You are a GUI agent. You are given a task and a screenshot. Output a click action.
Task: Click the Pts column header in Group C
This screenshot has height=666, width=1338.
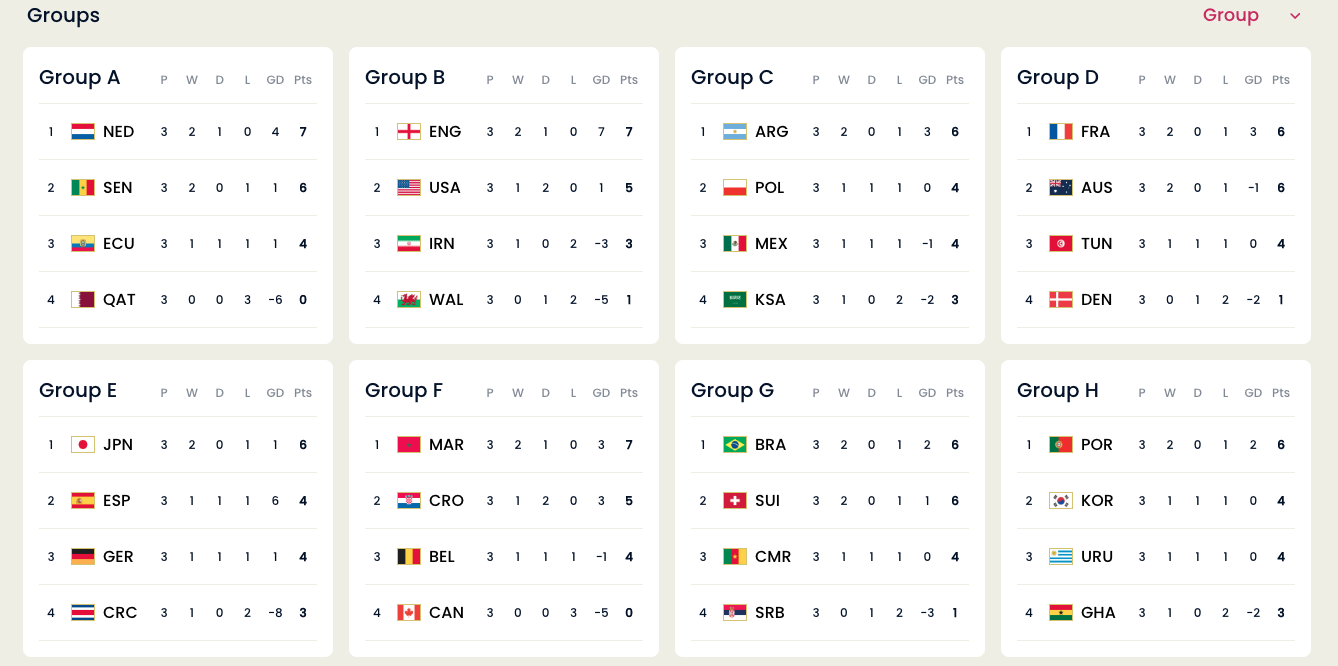pos(955,80)
